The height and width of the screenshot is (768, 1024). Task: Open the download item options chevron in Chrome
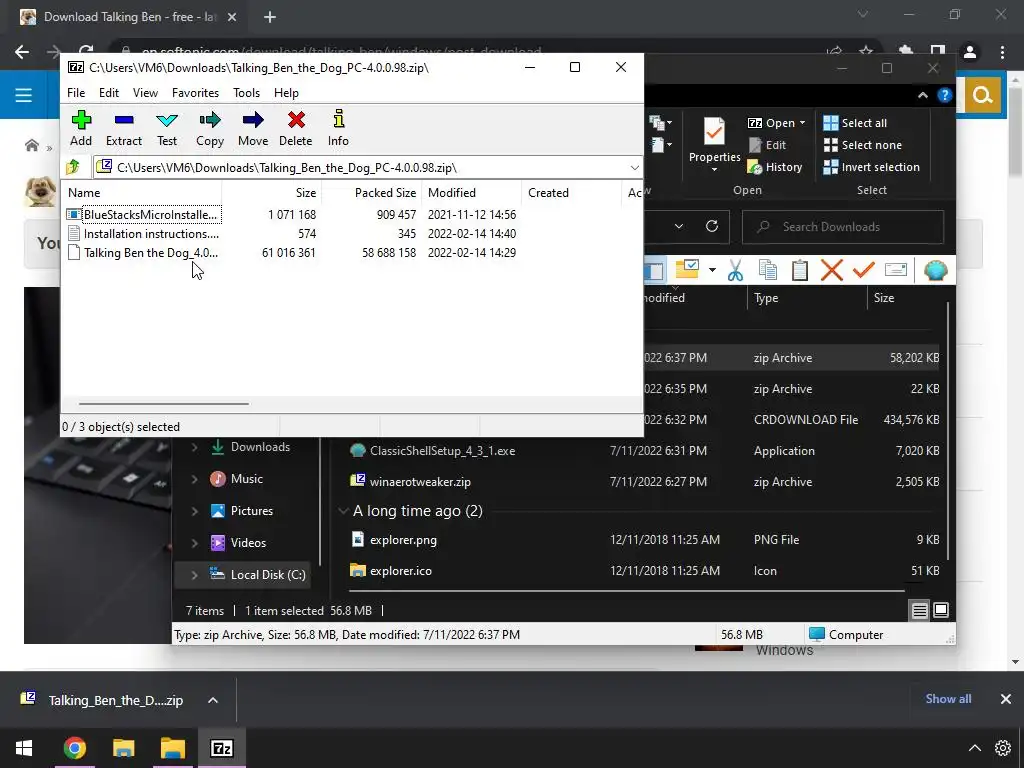pyautogui.click(x=213, y=700)
